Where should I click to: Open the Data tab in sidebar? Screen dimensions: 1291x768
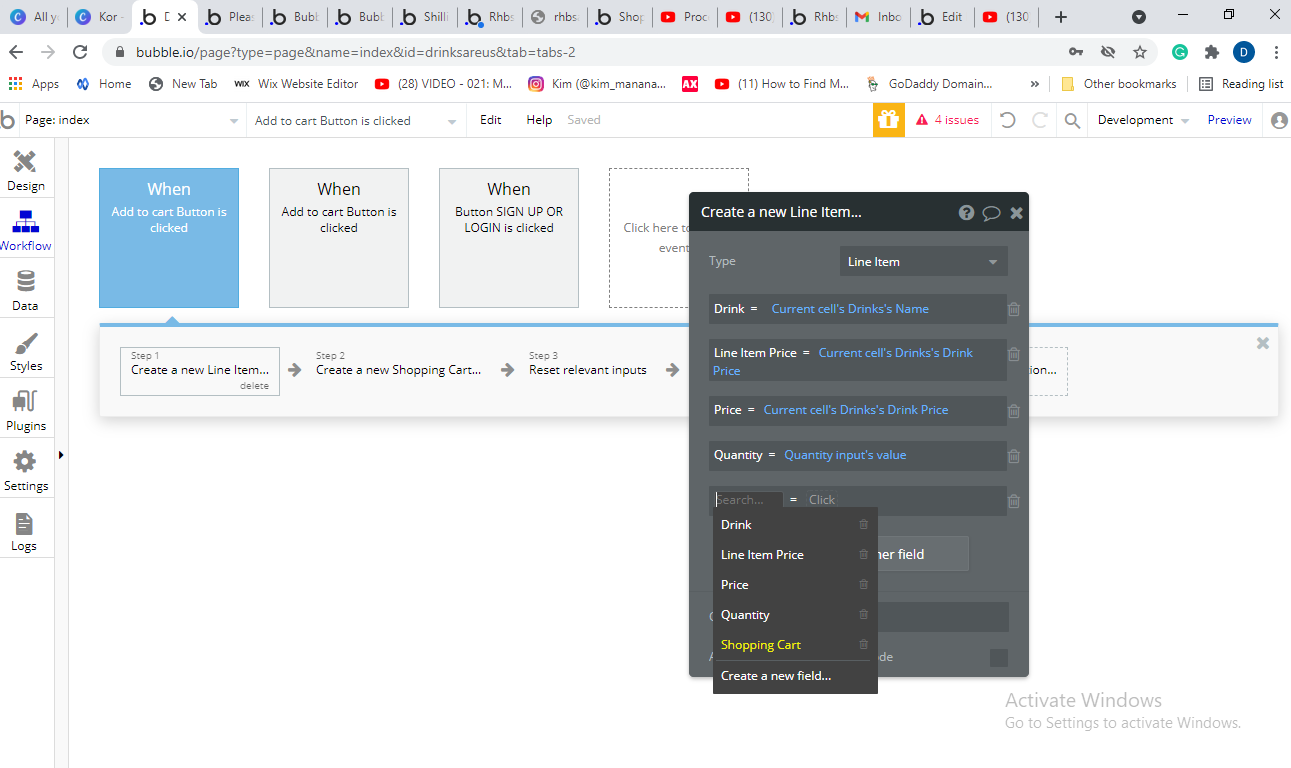(26, 290)
